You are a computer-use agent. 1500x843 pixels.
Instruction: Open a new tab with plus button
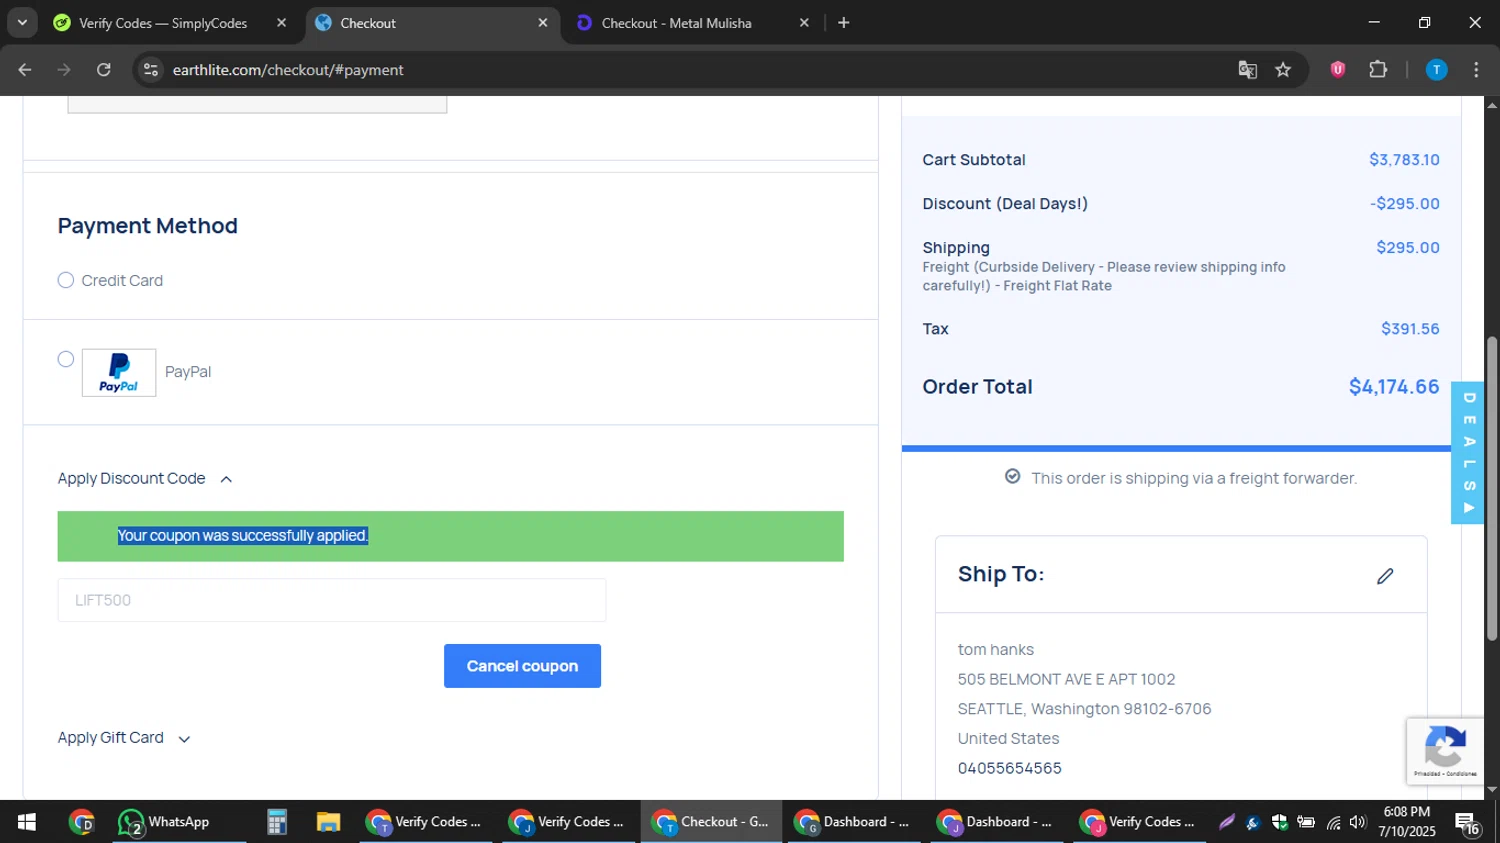click(843, 22)
